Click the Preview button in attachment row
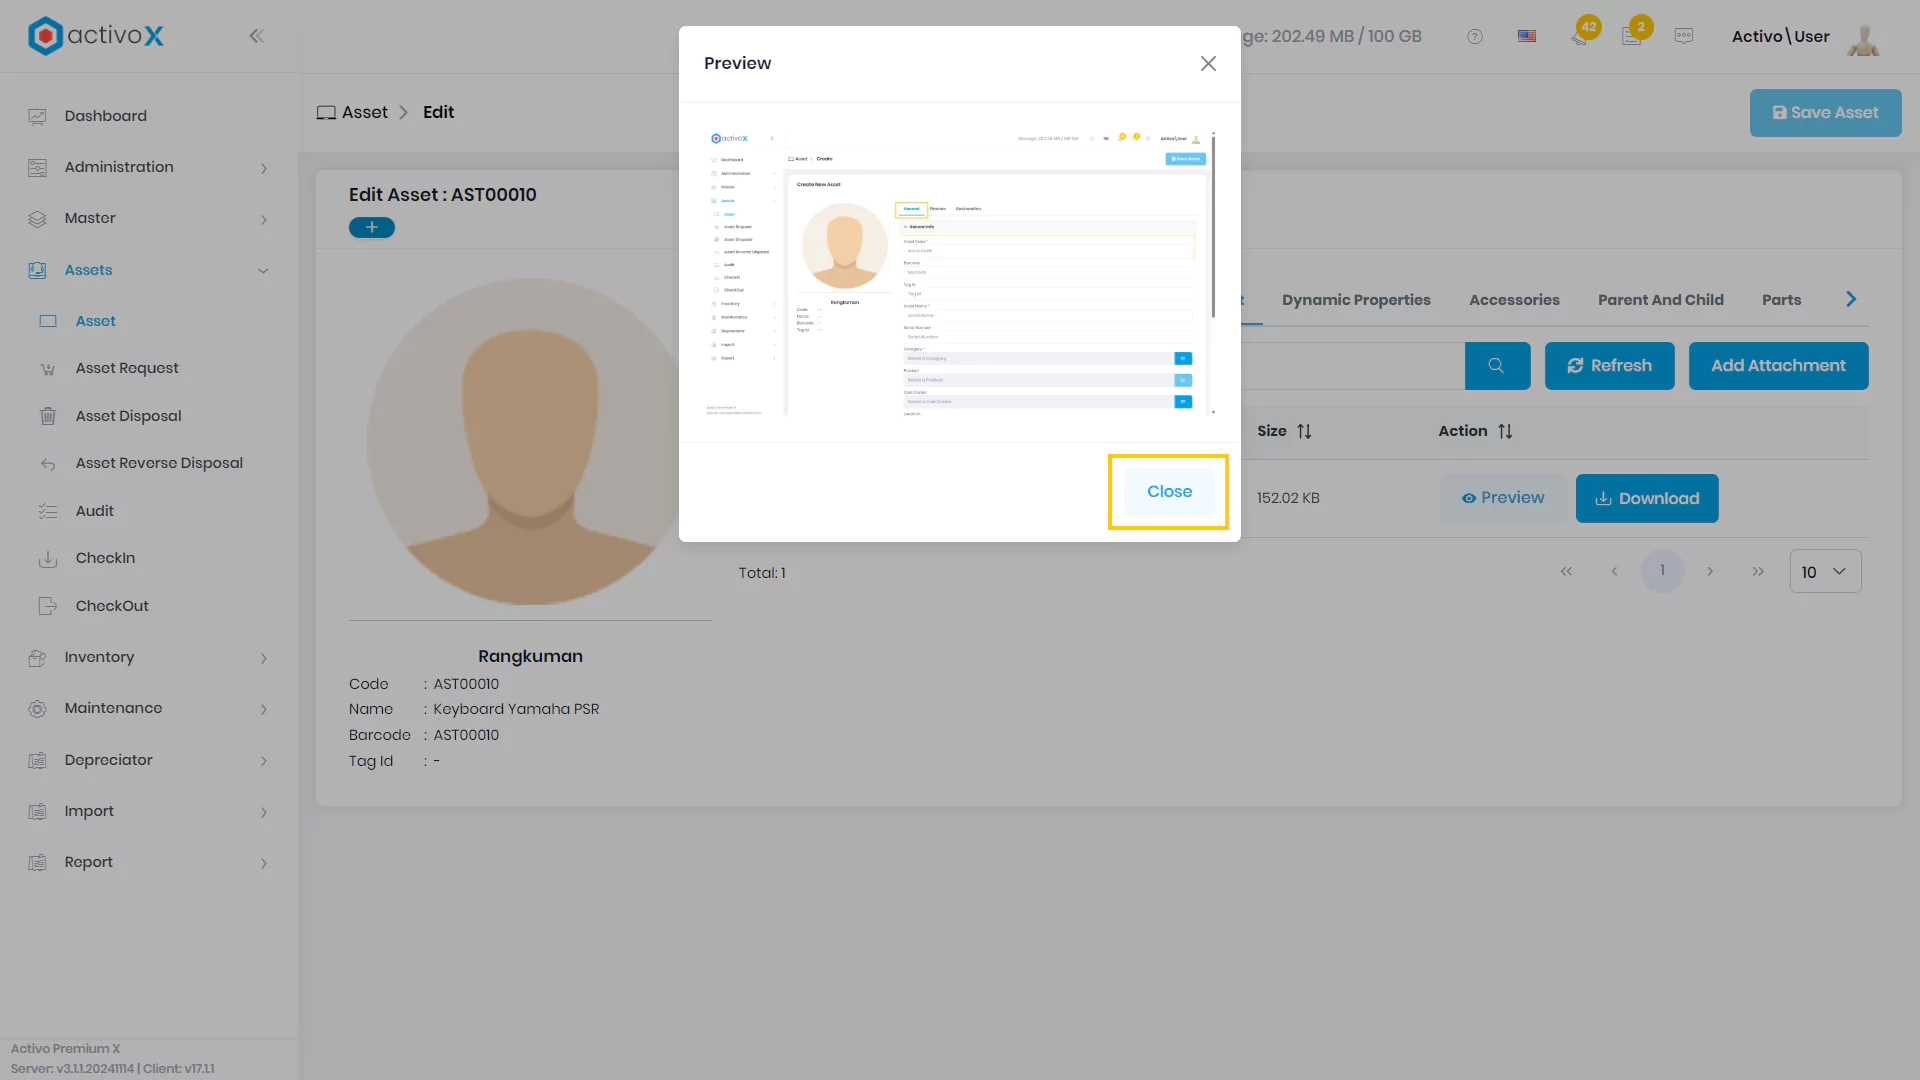 pos(1503,499)
